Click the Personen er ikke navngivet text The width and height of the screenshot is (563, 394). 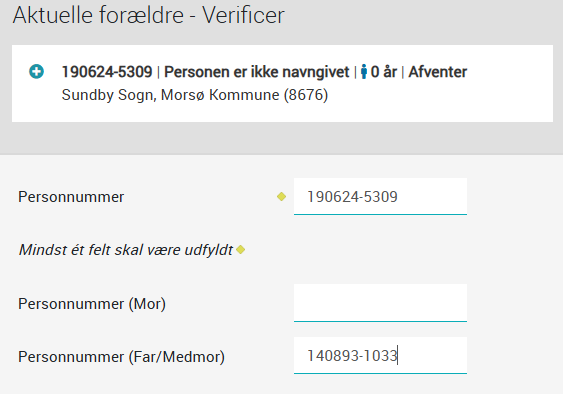coord(256,72)
